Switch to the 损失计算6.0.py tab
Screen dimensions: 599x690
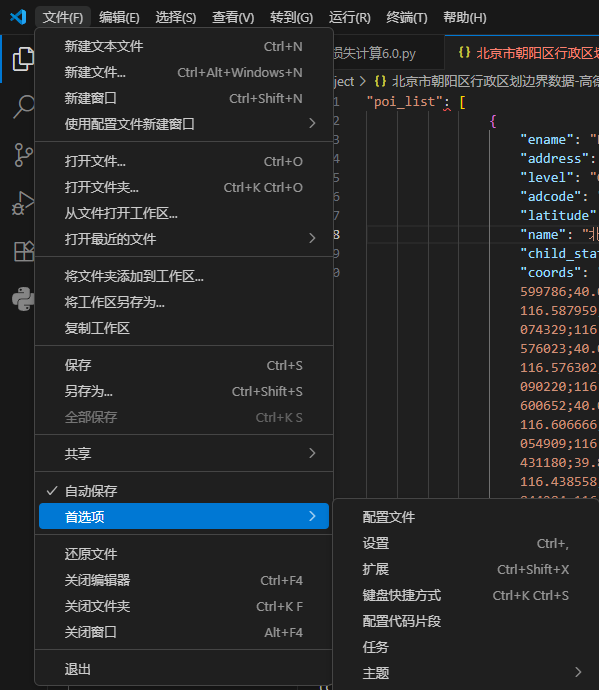coord(389,53)
